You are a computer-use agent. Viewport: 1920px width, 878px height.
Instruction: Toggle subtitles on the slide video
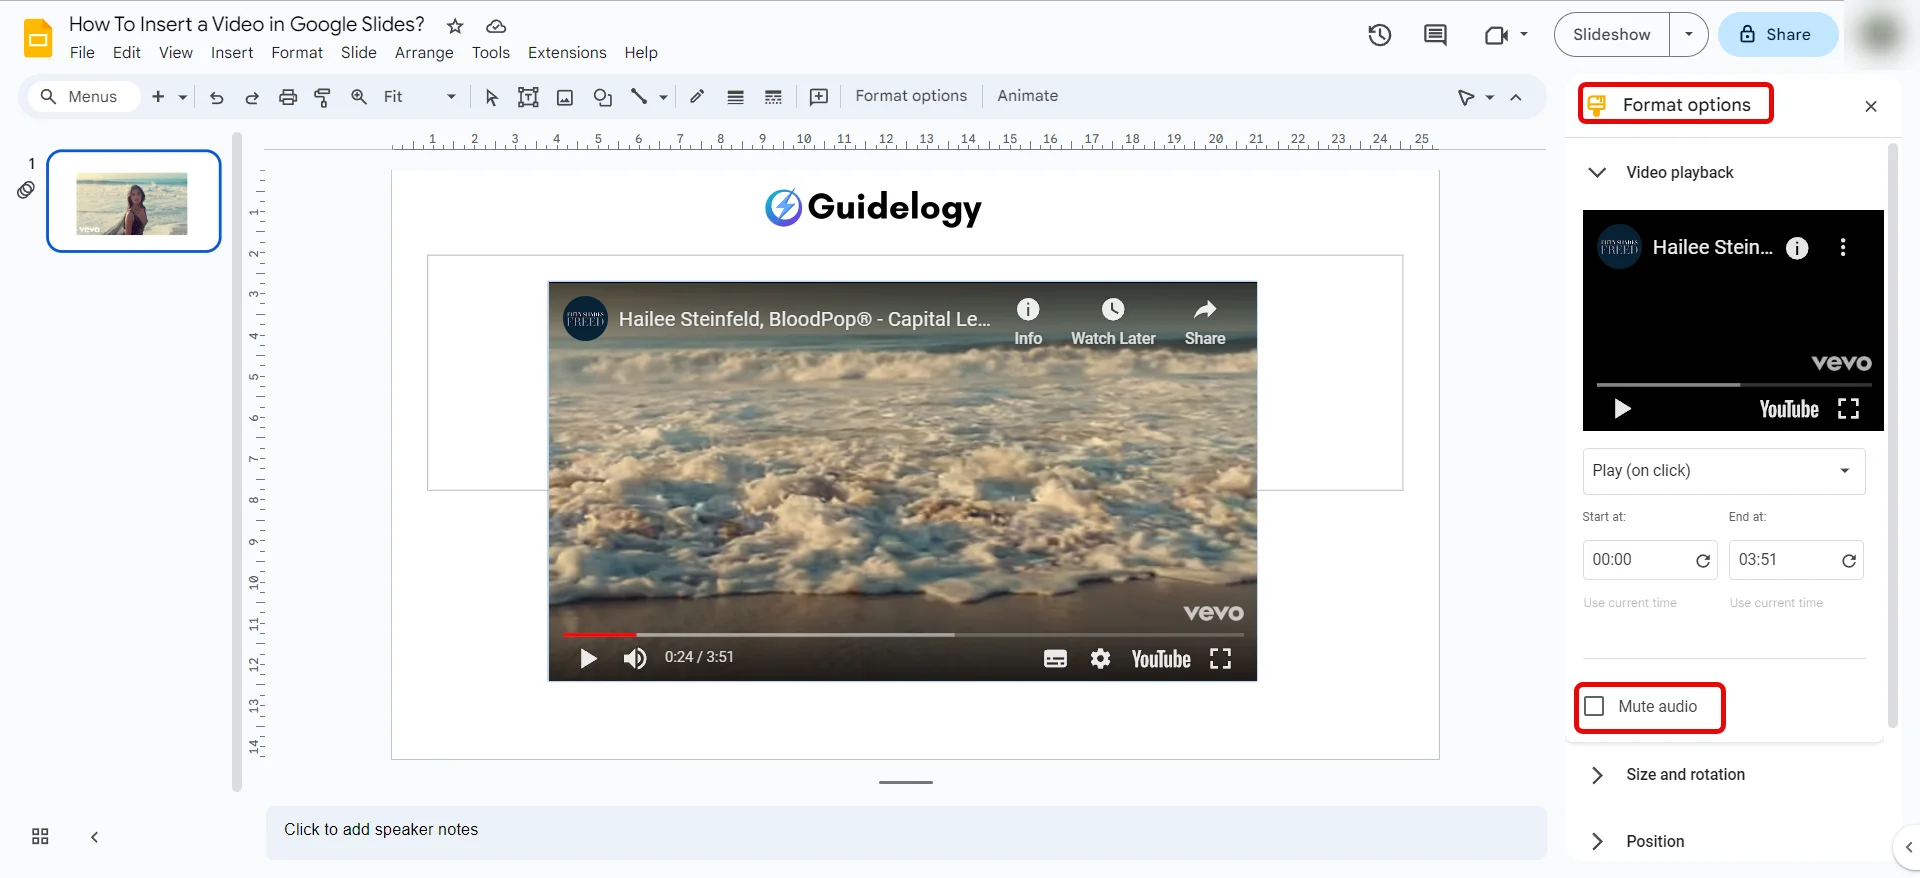point(1055,658)
